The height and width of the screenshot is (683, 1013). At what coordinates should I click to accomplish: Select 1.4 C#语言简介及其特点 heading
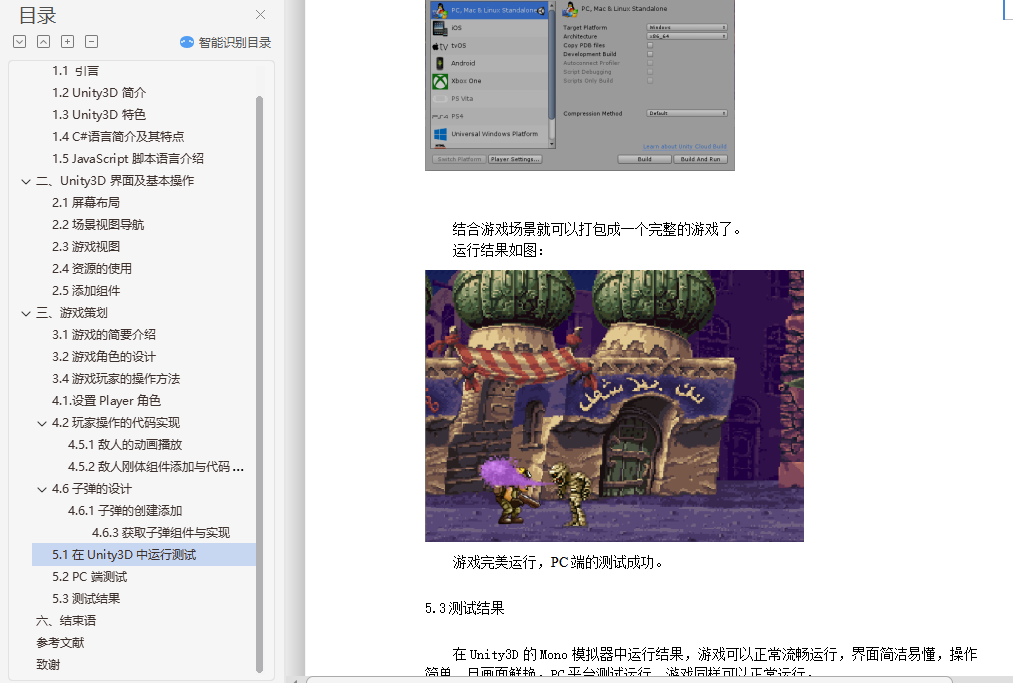[x=118, y=137]
